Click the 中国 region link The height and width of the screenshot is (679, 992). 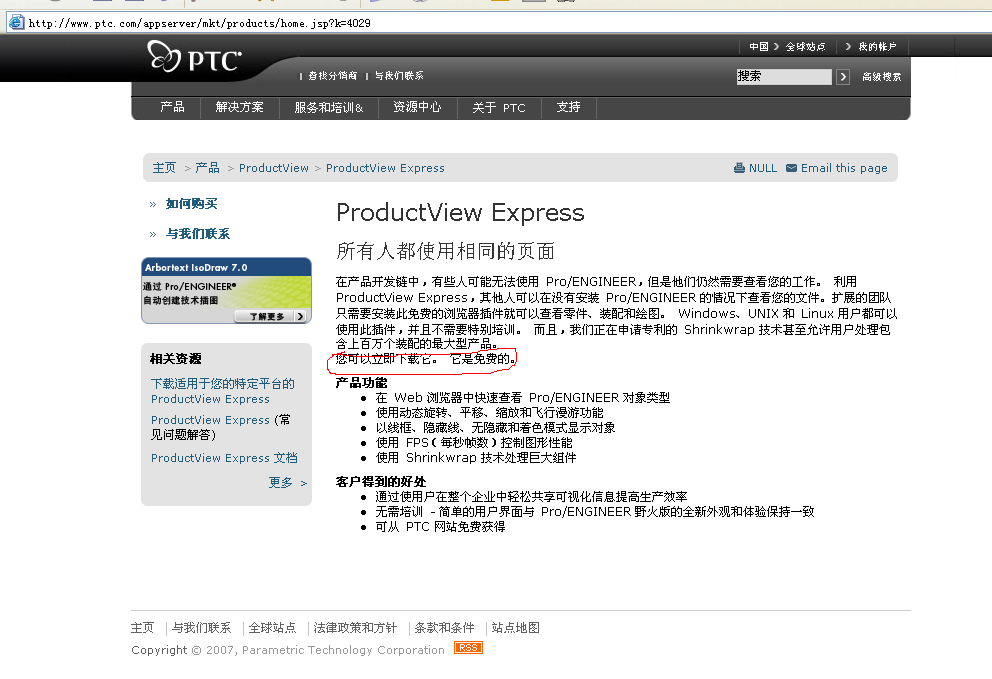click(759, 47)
